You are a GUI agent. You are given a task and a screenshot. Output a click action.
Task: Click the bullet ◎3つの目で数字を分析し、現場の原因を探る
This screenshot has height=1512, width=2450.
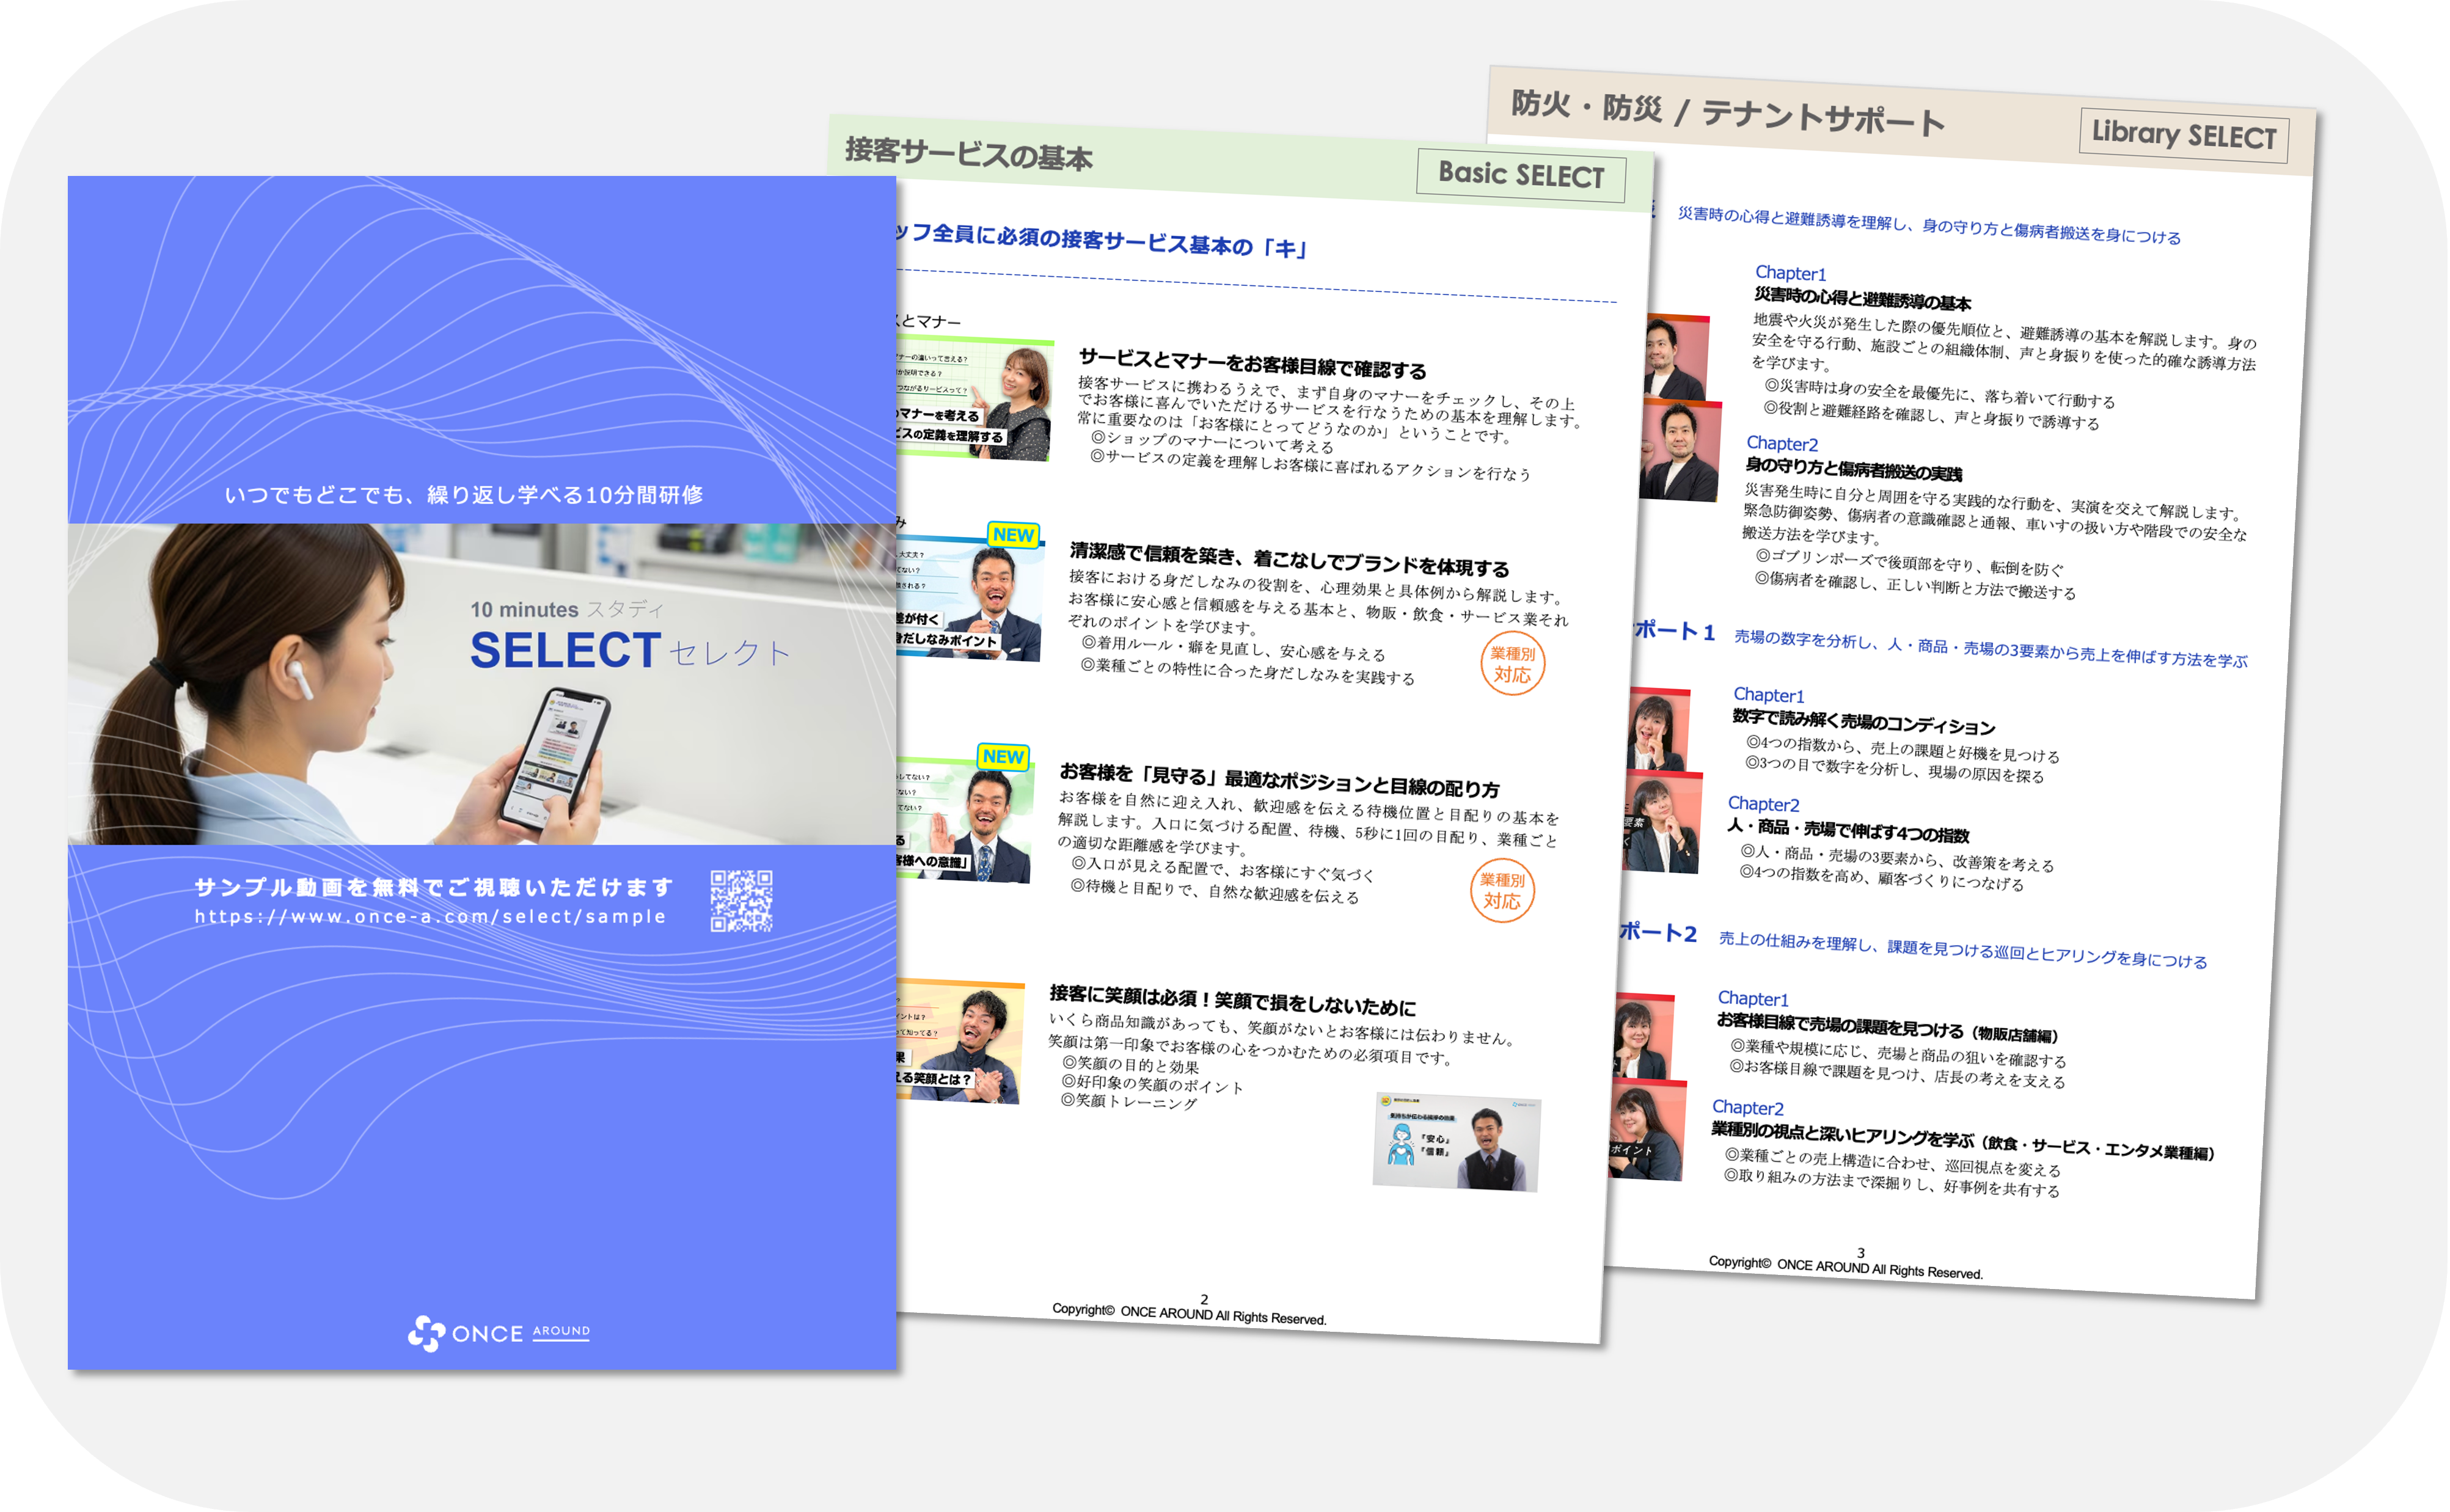[x=1895, y=769]
